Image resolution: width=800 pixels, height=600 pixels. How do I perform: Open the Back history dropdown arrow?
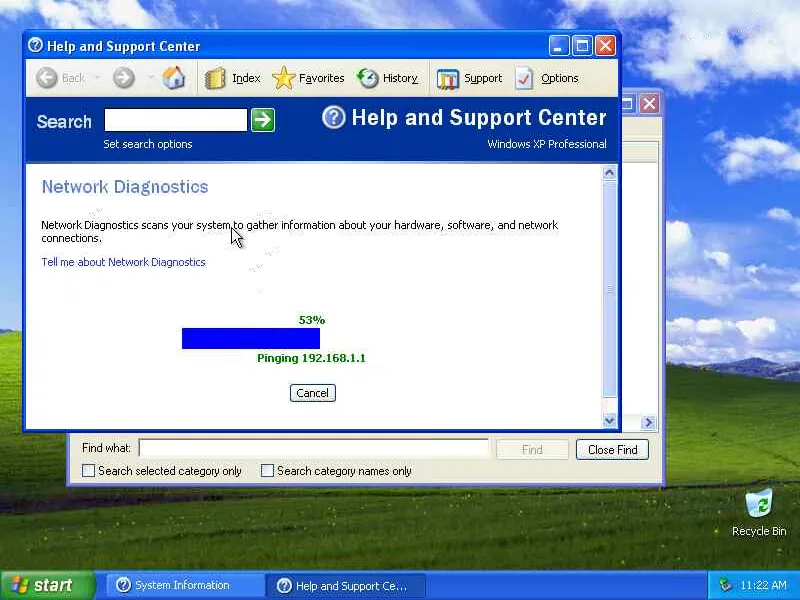97,78
